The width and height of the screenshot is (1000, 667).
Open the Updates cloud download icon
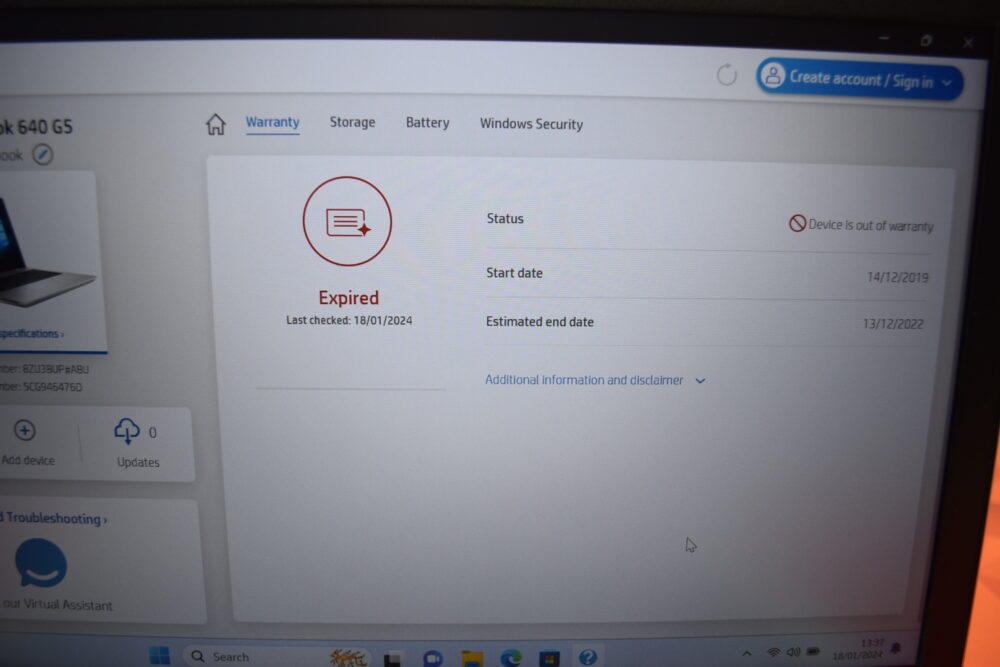(127, 431)
